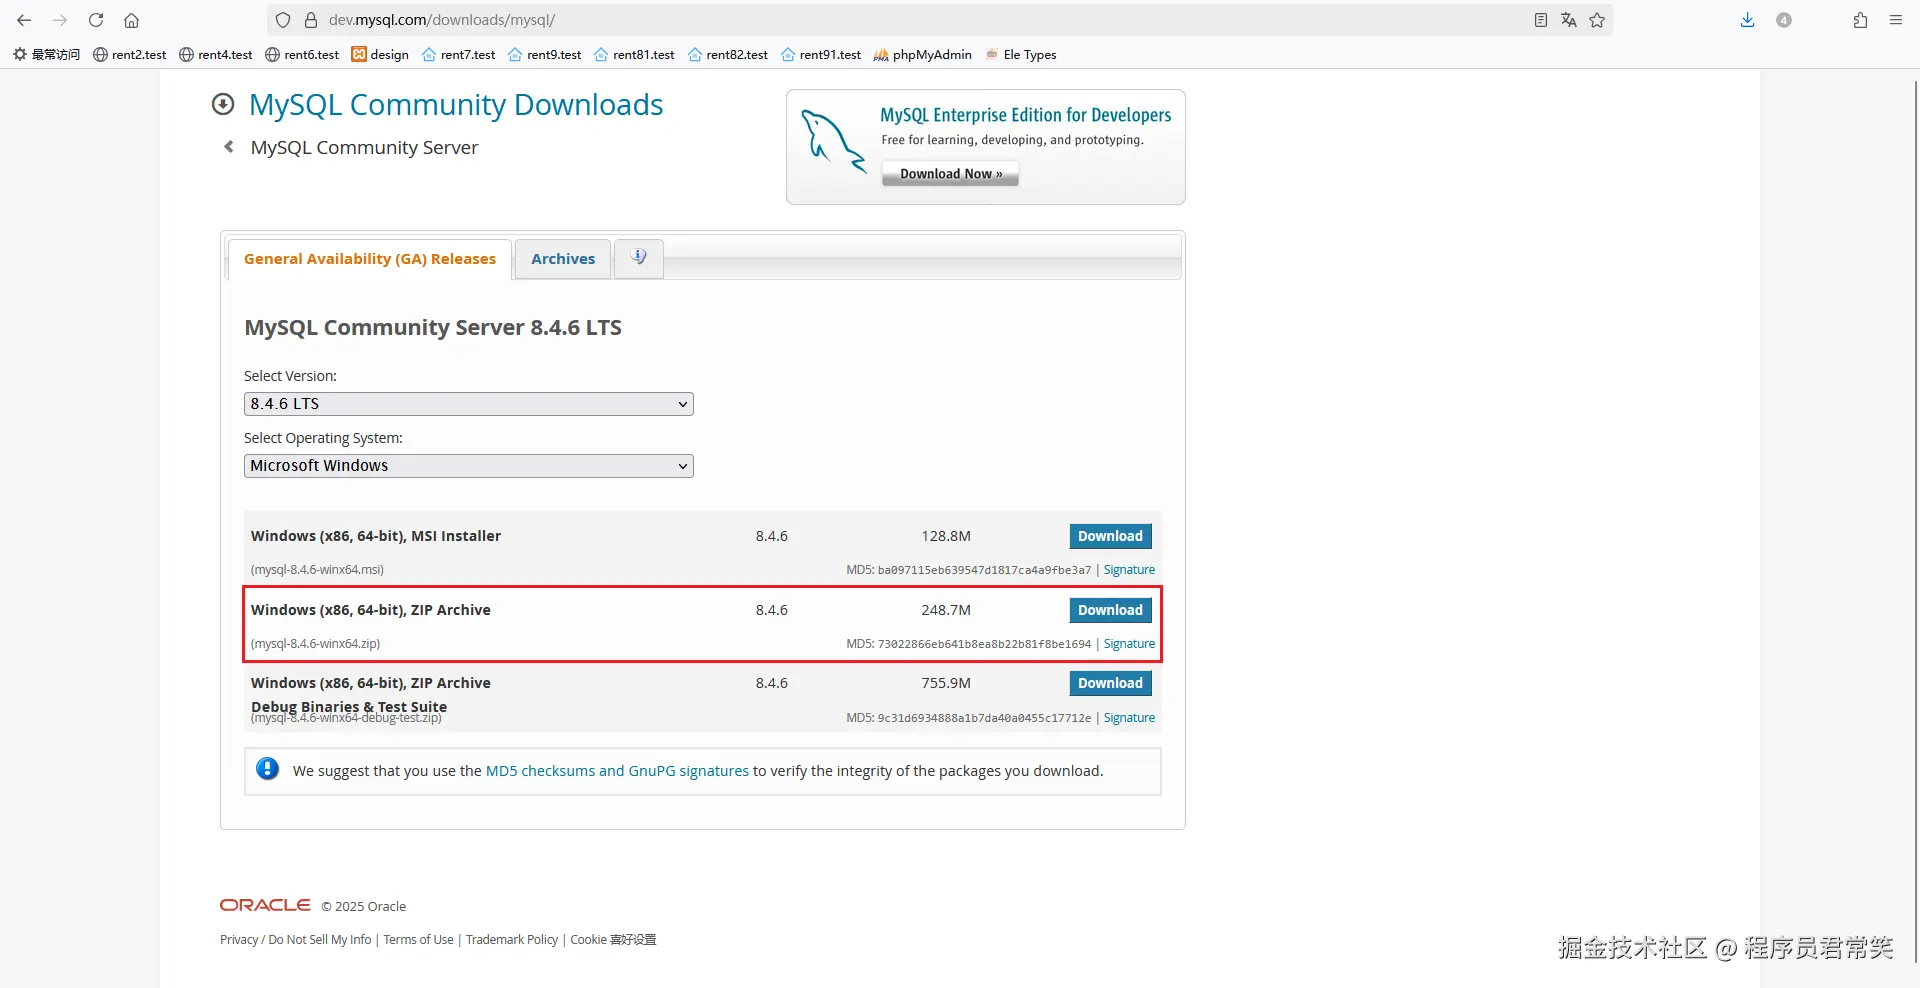Open the rent4.test bookmark
Viewport: 1920px width, 988px height.
216,55
